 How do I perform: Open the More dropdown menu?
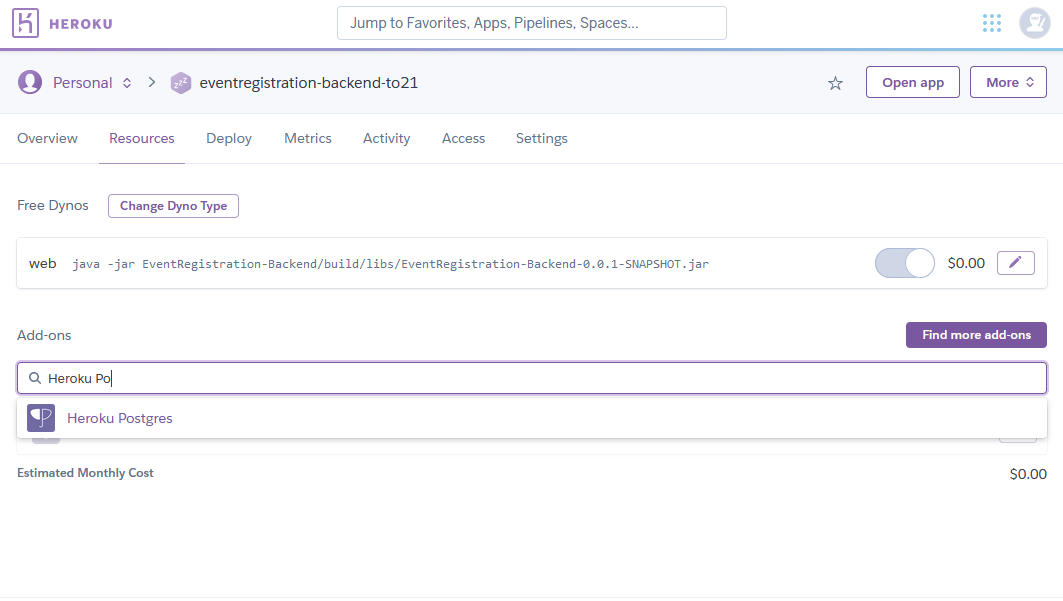pos(1008,83)
